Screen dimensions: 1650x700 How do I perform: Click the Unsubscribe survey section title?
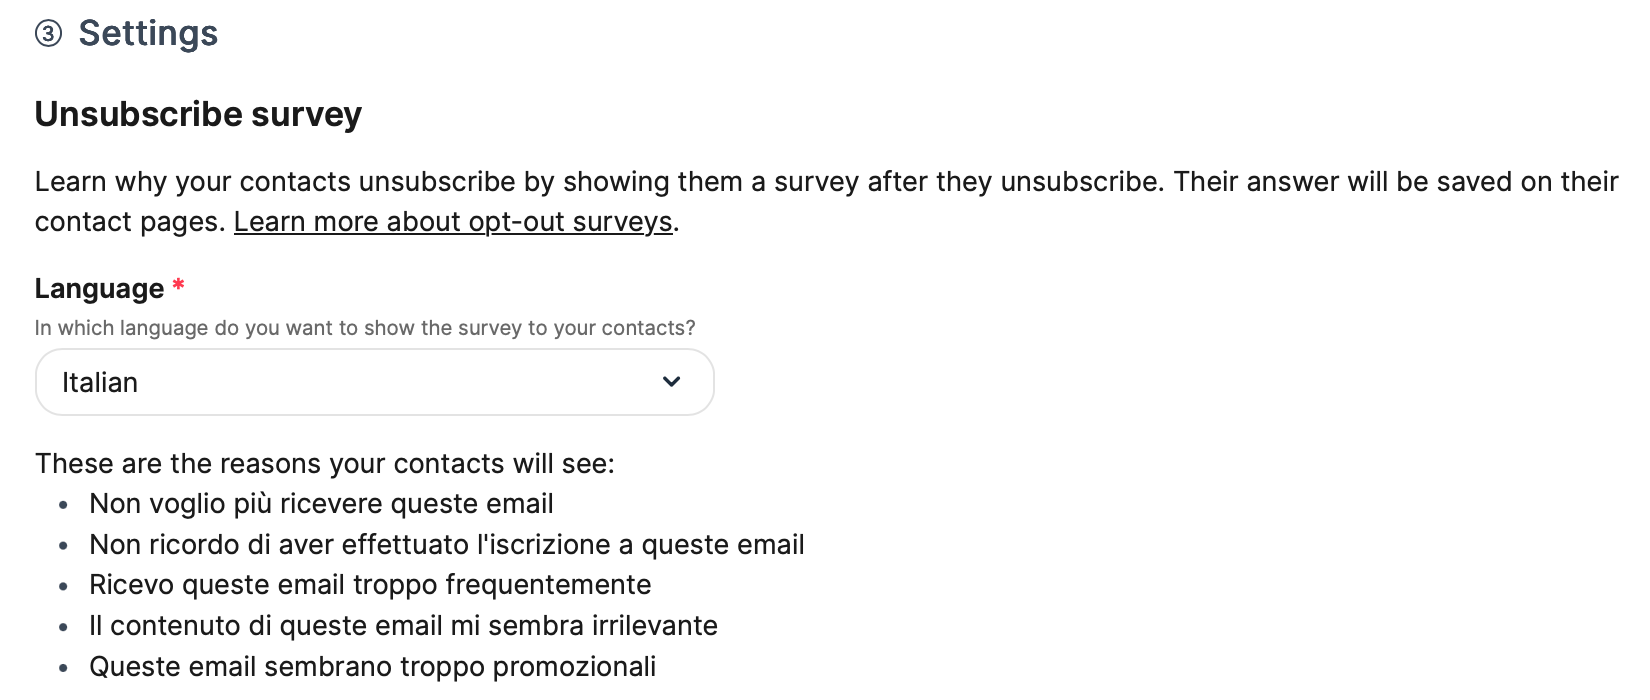[197, 114]
